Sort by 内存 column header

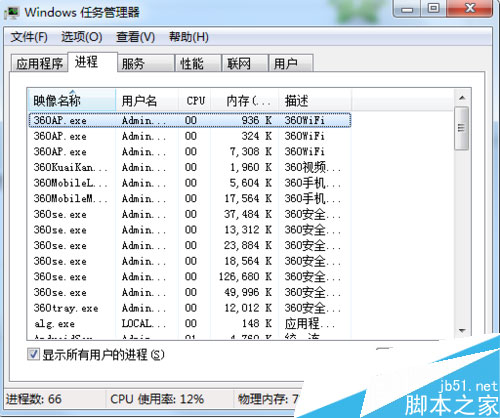[244, 100]
